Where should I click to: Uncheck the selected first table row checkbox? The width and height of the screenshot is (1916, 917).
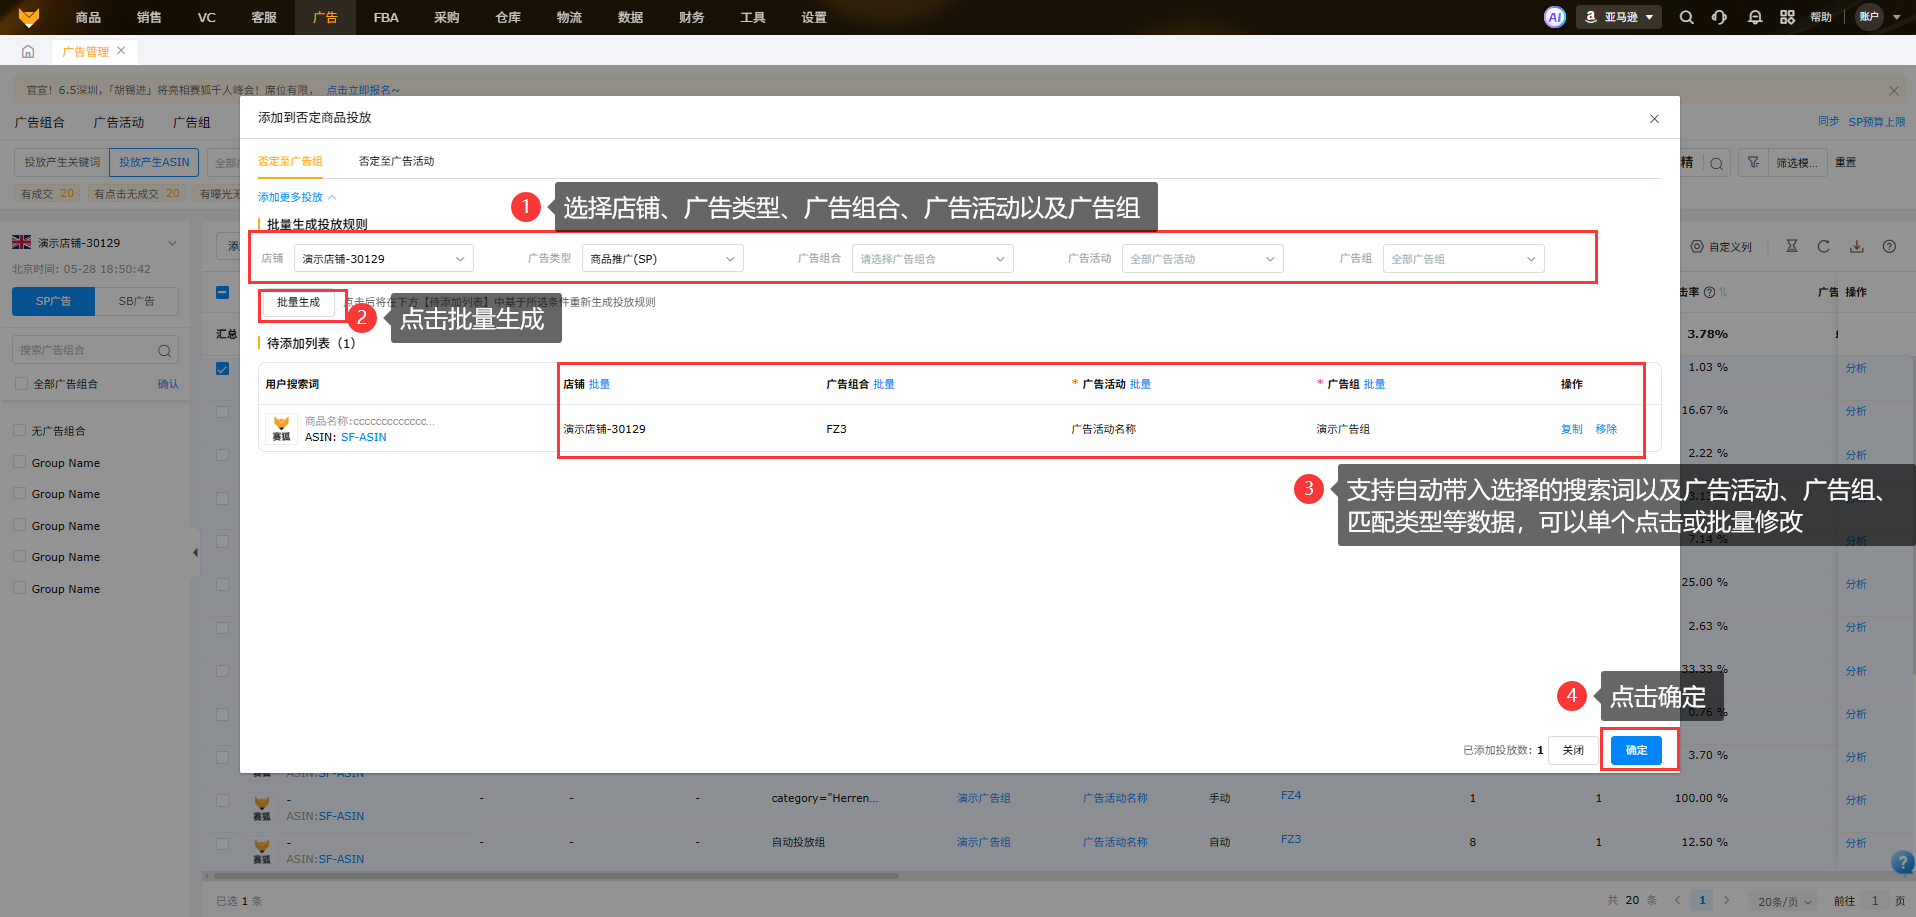tap(222, 368)
